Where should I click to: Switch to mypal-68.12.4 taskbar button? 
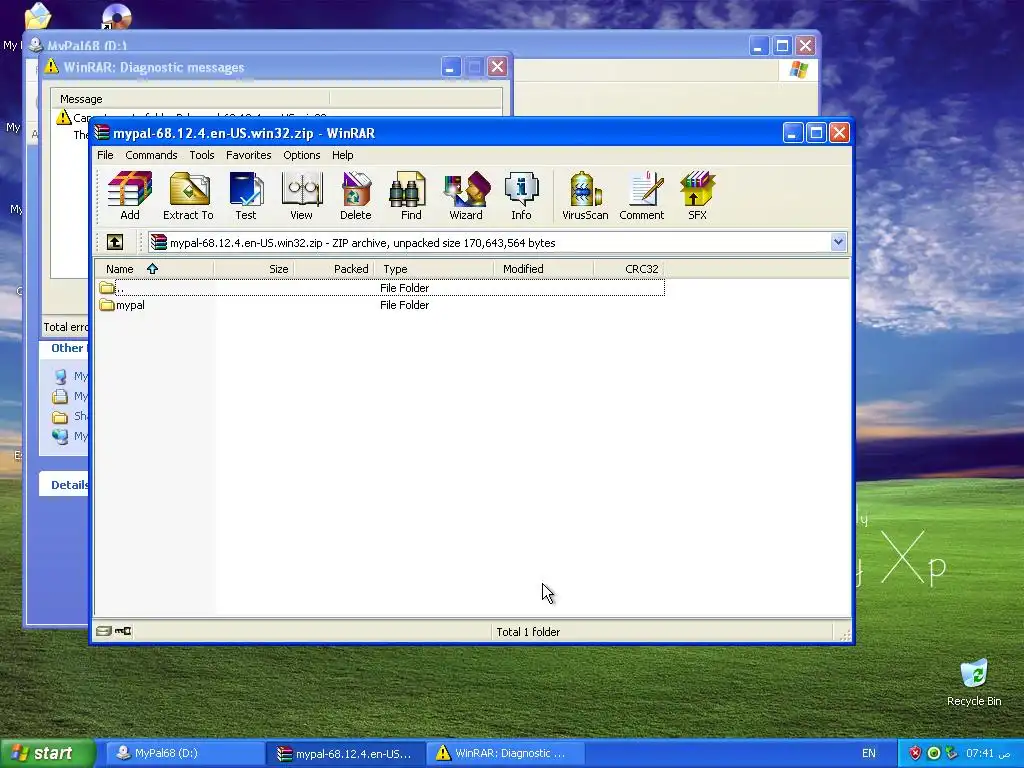click(346, 753)
